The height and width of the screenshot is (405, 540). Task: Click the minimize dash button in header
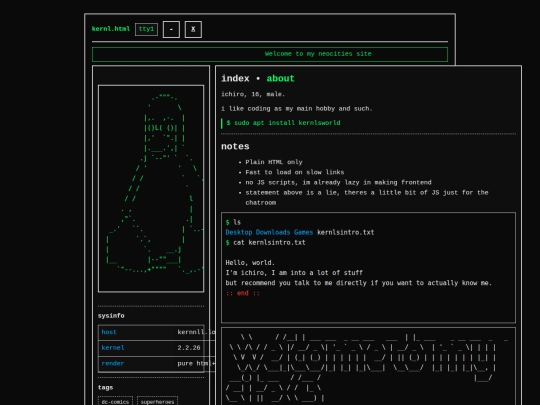[x=171, y=30]
